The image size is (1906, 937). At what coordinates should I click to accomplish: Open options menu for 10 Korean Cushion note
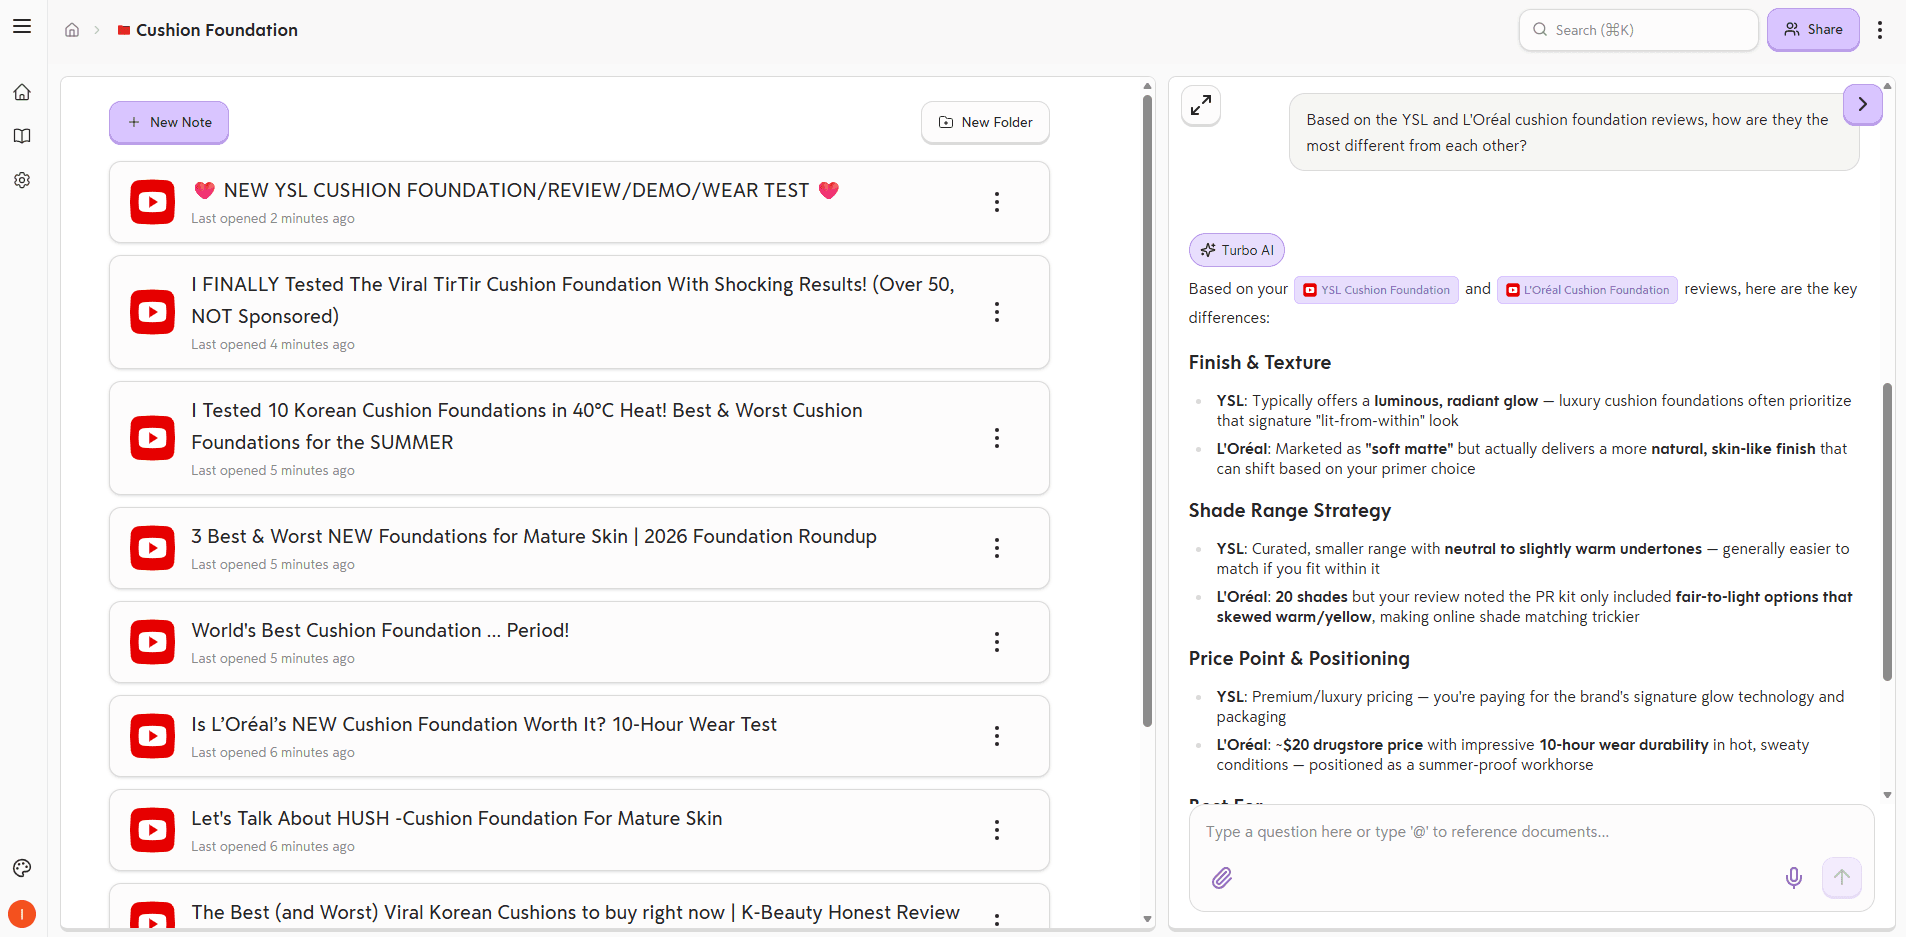coord(997,438)
